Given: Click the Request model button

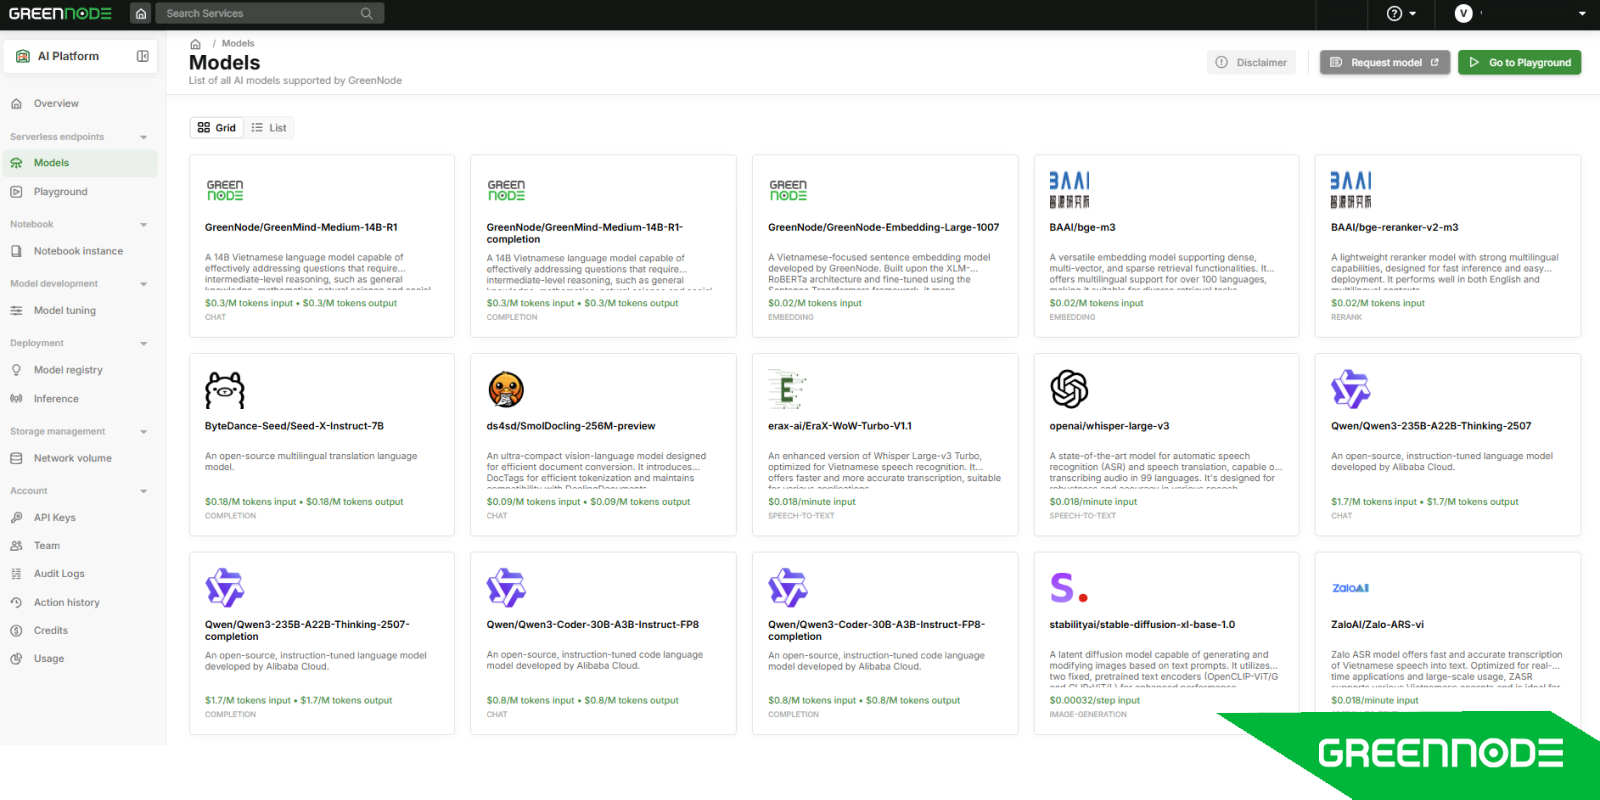Looking at the screenshot, I should [1384, 62].
